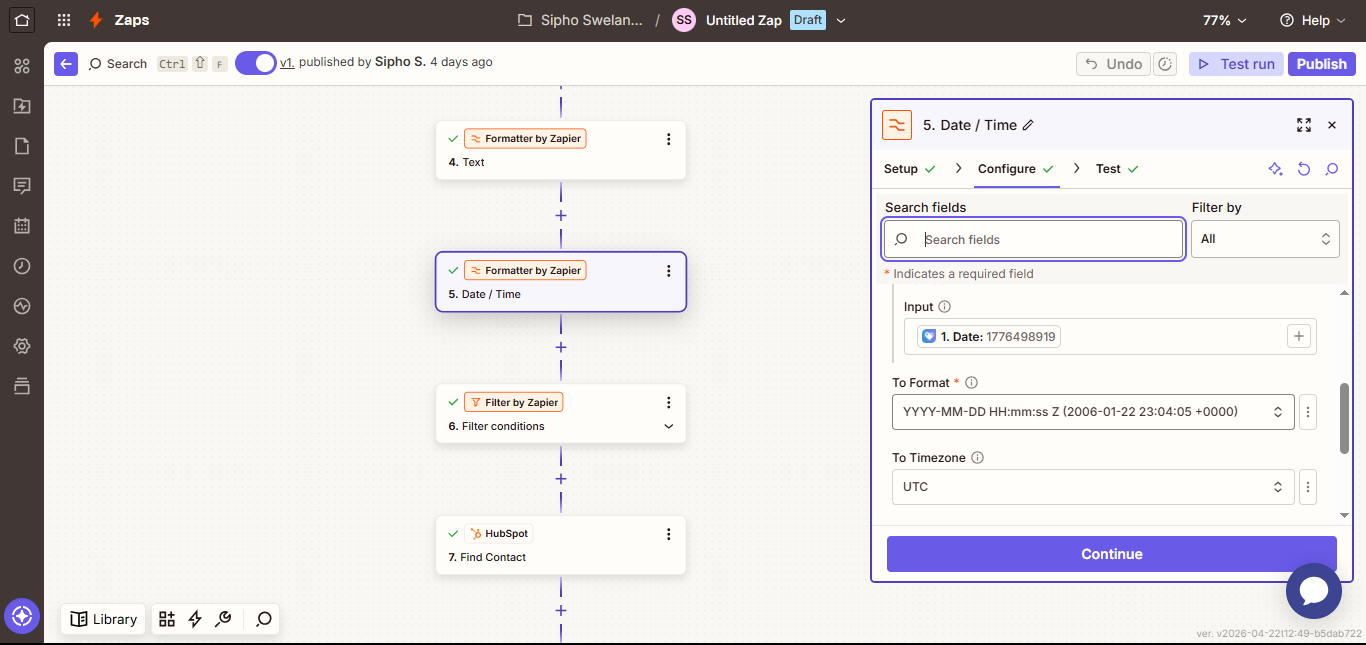
Task: Open menu for step 5 Date / Time
Action: tap(669, 271)
